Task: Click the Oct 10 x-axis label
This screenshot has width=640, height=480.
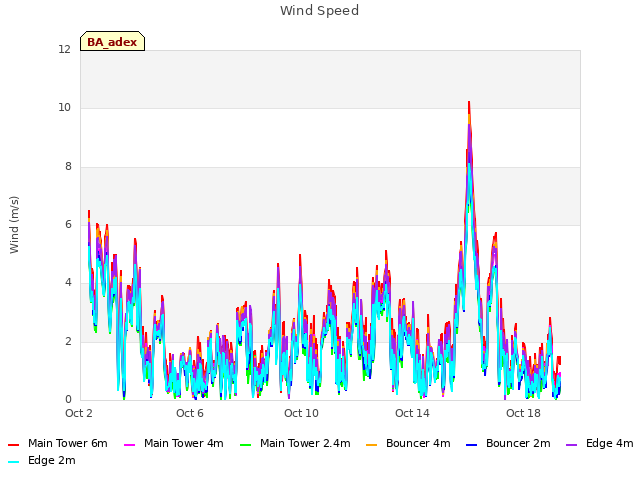Action: point(301,413)
